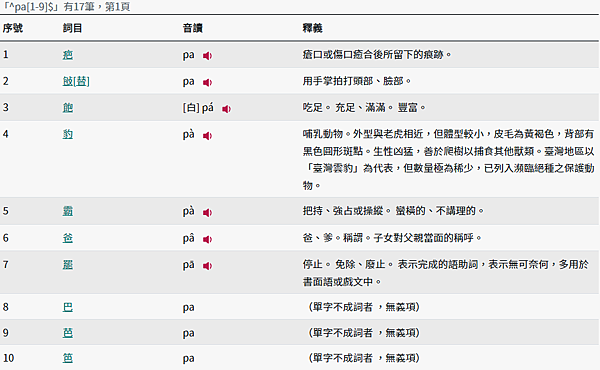Click '(單字不成詞者，無義項)' in row 10
Screen dimensions: 600x370
coord(364,358)
